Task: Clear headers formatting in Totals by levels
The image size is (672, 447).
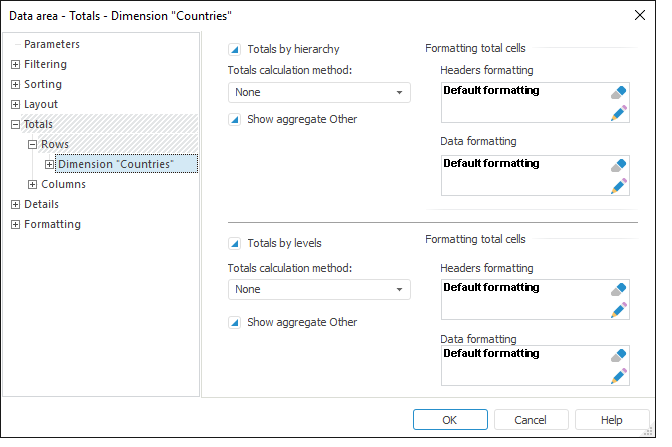Action: 619,289
